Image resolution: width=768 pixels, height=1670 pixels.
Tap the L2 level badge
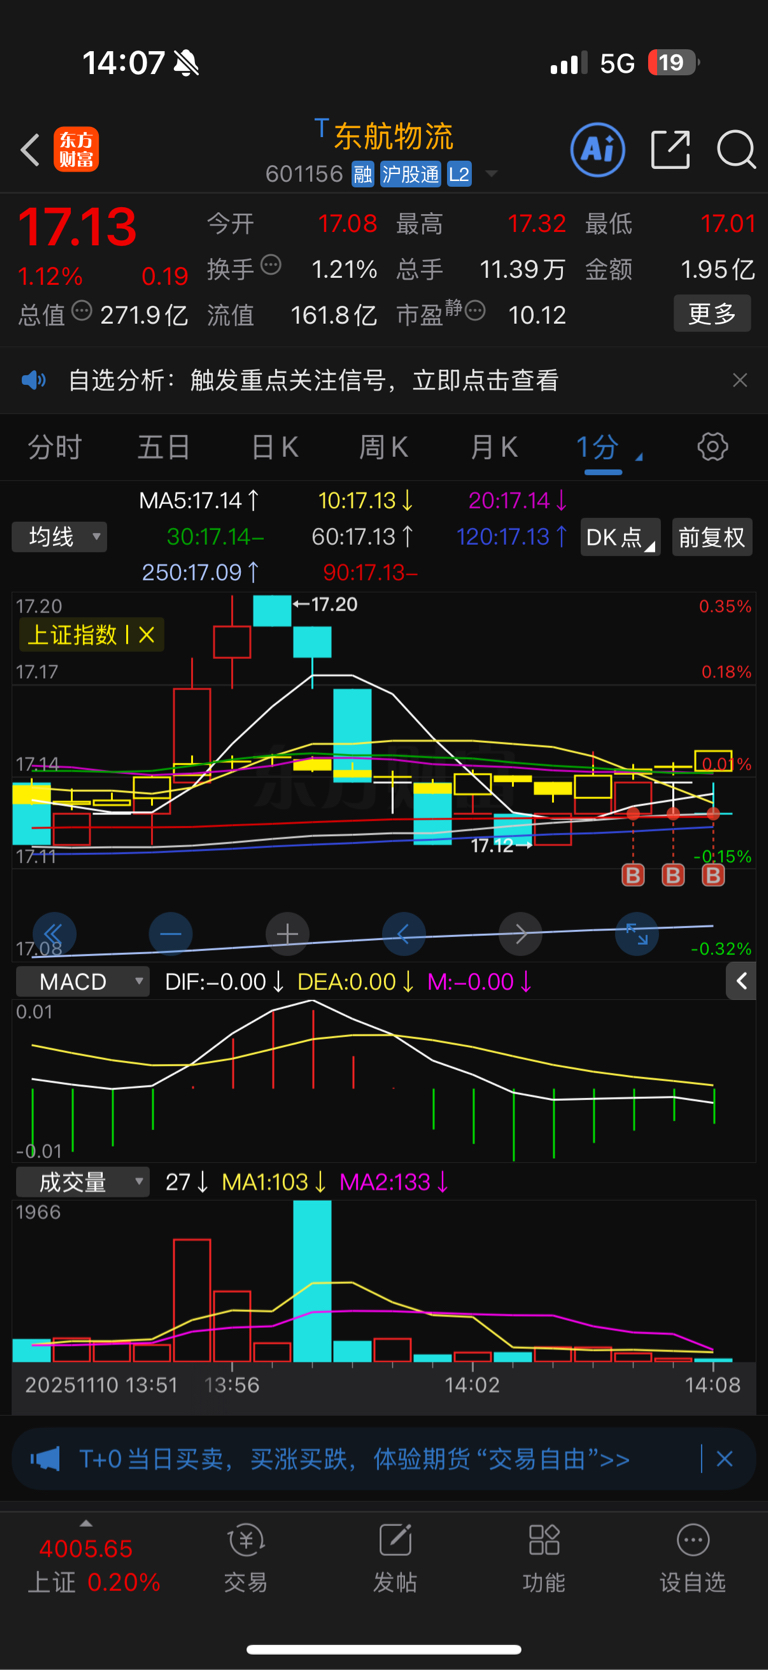[x=459, y=174]
